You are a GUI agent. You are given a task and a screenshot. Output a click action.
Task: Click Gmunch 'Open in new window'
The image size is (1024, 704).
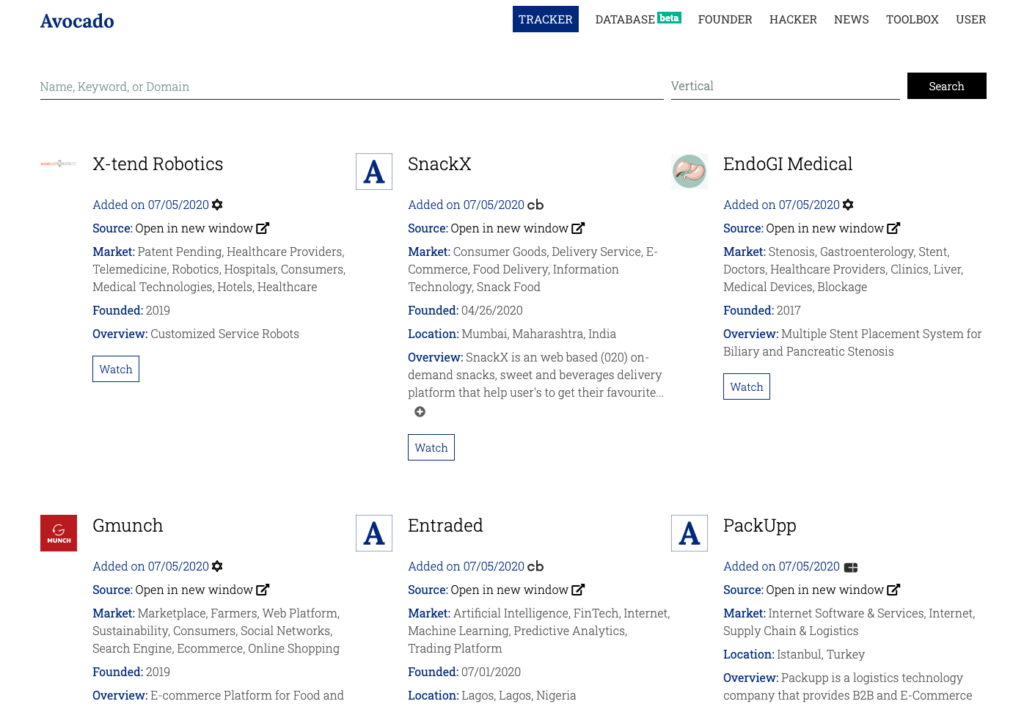coord(194,590)
